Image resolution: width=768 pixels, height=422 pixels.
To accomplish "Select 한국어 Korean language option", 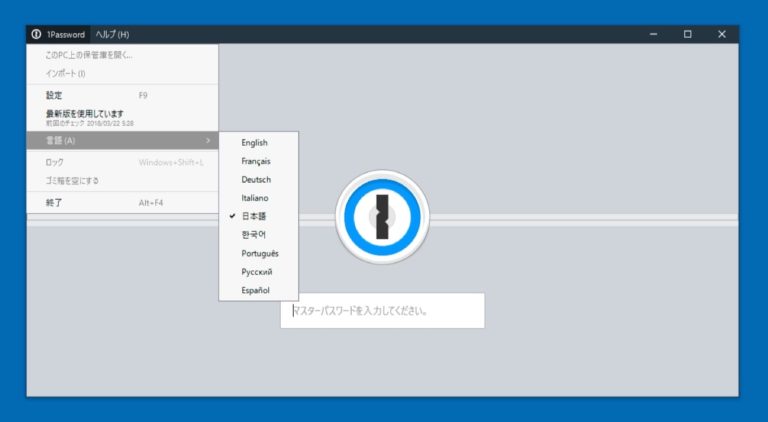I will 254,235.
